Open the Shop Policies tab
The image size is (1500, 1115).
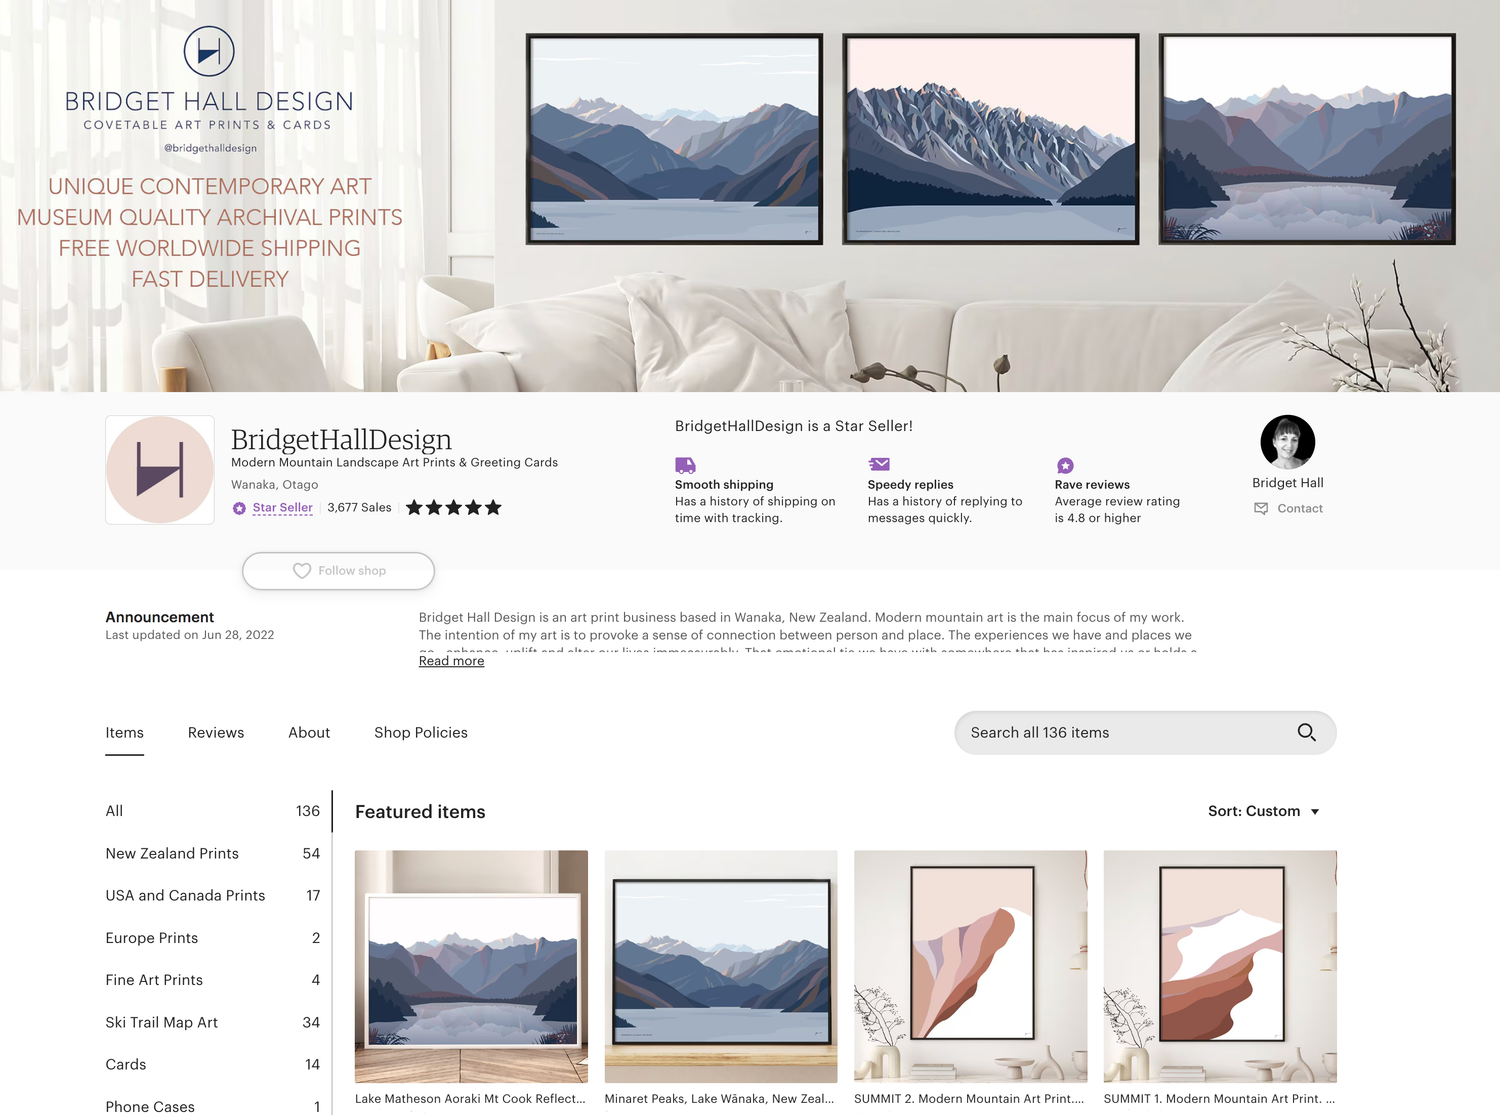[x=421, y=733]
